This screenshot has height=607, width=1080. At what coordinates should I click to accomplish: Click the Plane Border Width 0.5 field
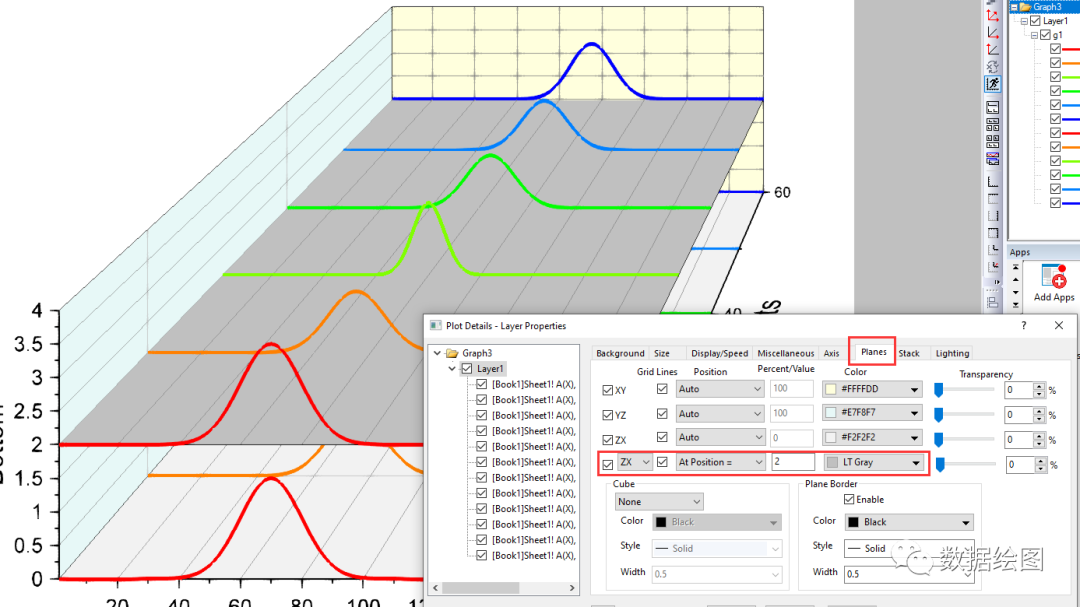point(909,573)
